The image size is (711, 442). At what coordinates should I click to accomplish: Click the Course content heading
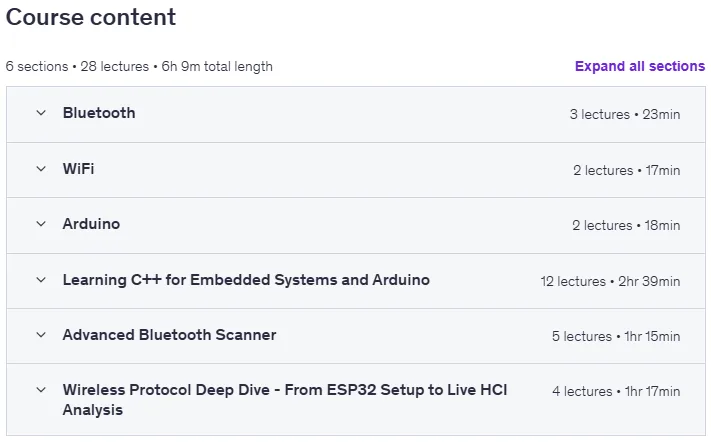(91, 17)
